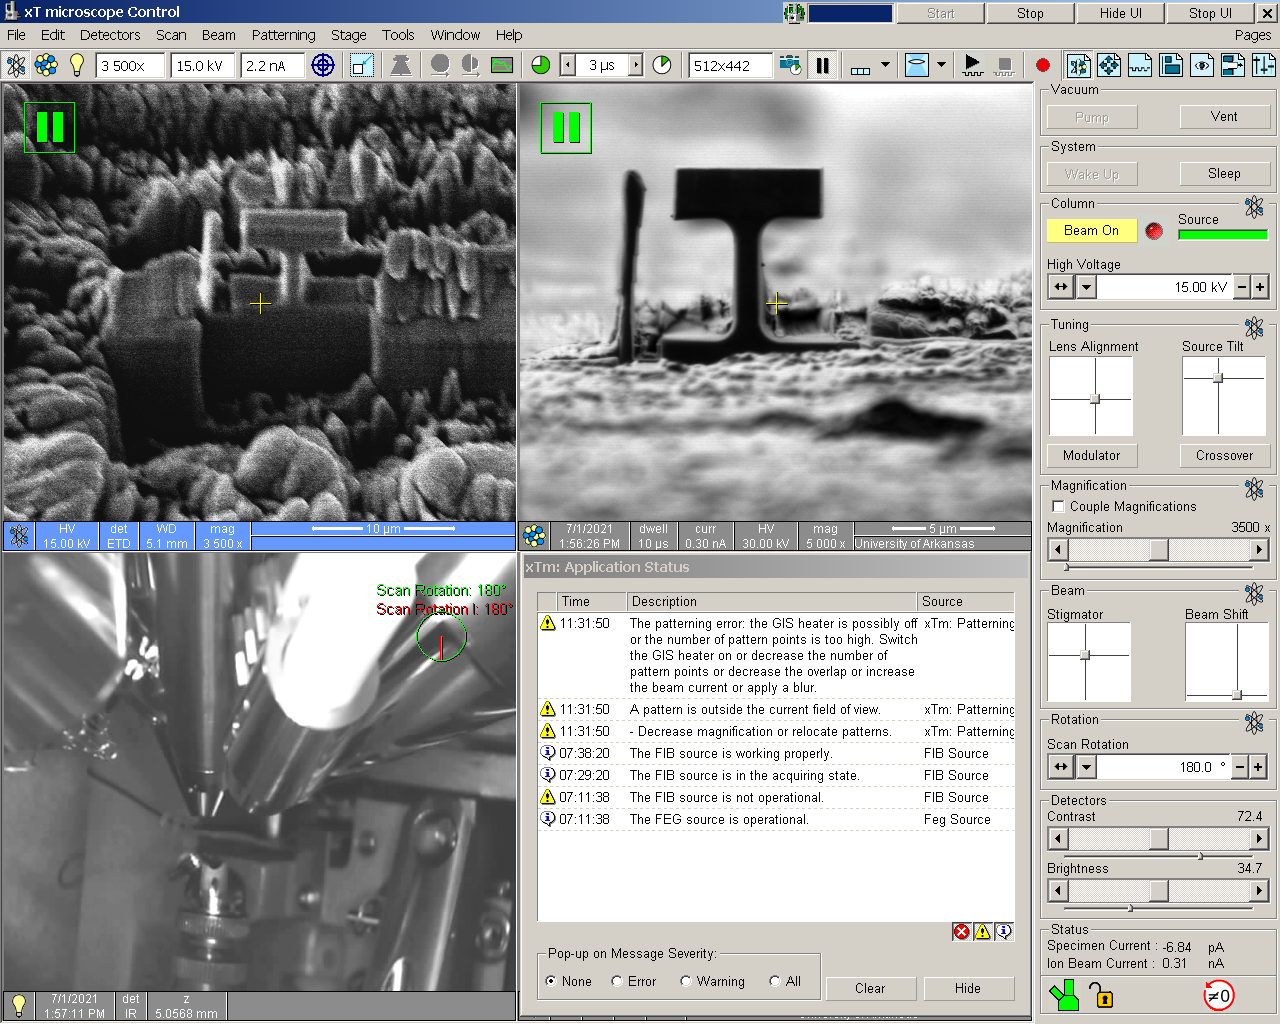
Task: Click the Contrast slider handle
Action: point(1158,839)
